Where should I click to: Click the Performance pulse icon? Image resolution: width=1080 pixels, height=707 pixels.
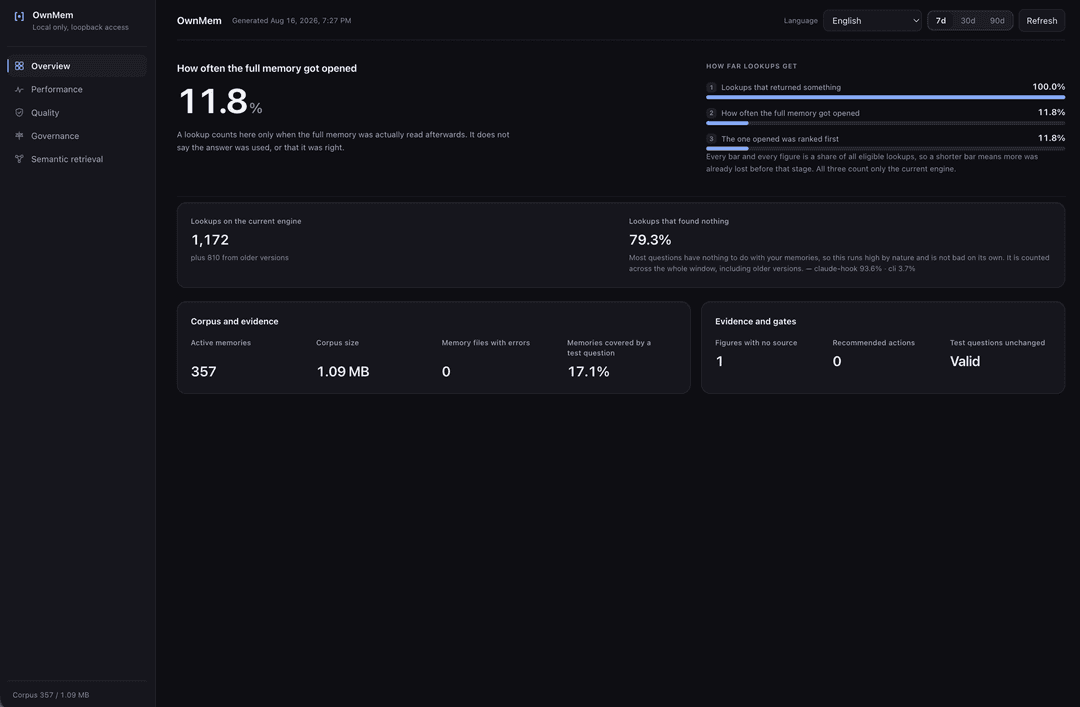pyautogui.click(x=19, y=90)
